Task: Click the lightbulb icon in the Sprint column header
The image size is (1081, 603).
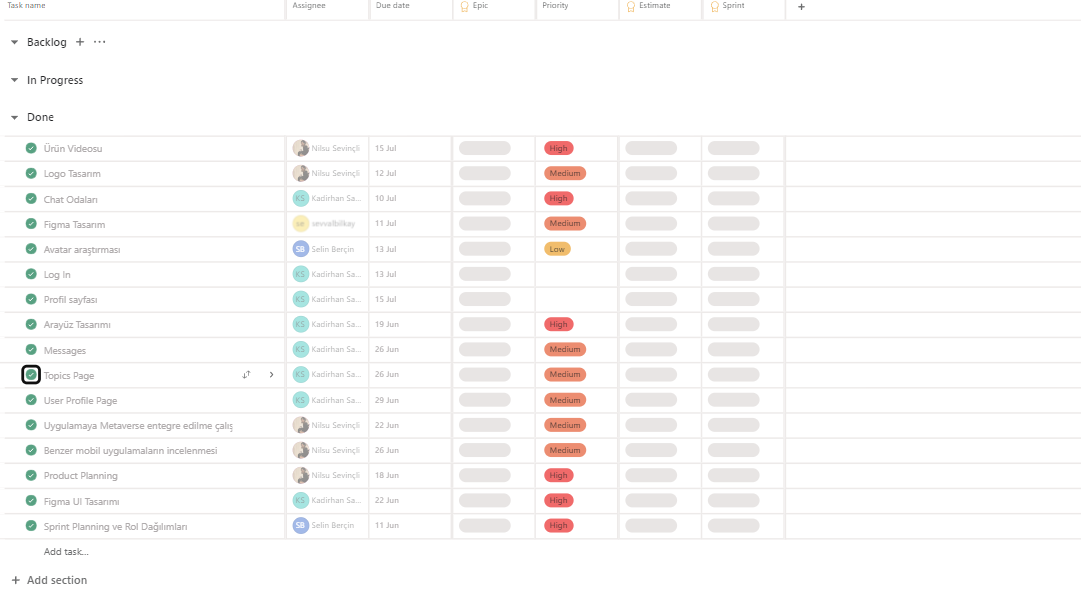Action: (714, 8)
